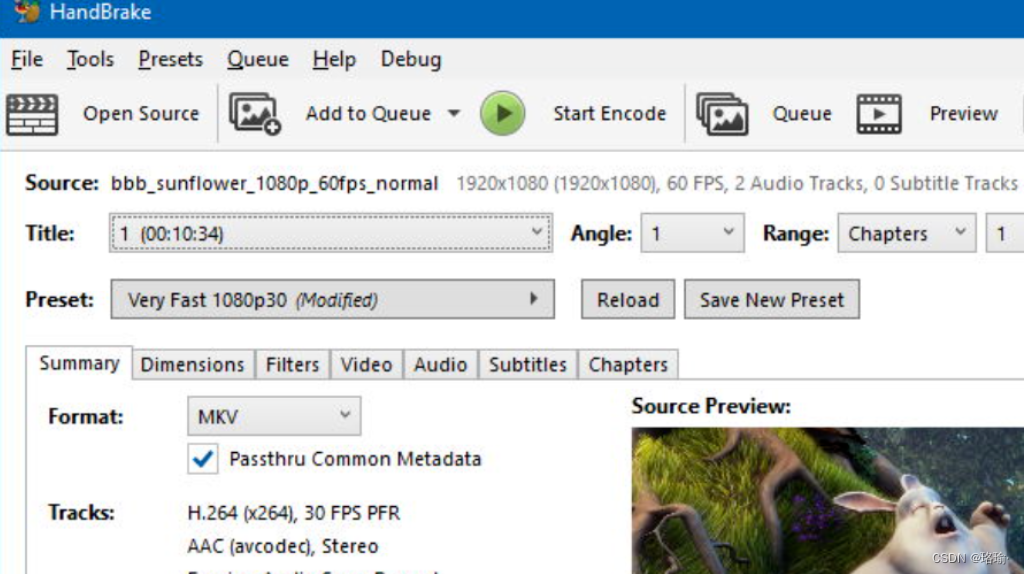Click the Start Encode label
Image resolution: width=1025 pixels, height=574 pixels.
[610, 114]
